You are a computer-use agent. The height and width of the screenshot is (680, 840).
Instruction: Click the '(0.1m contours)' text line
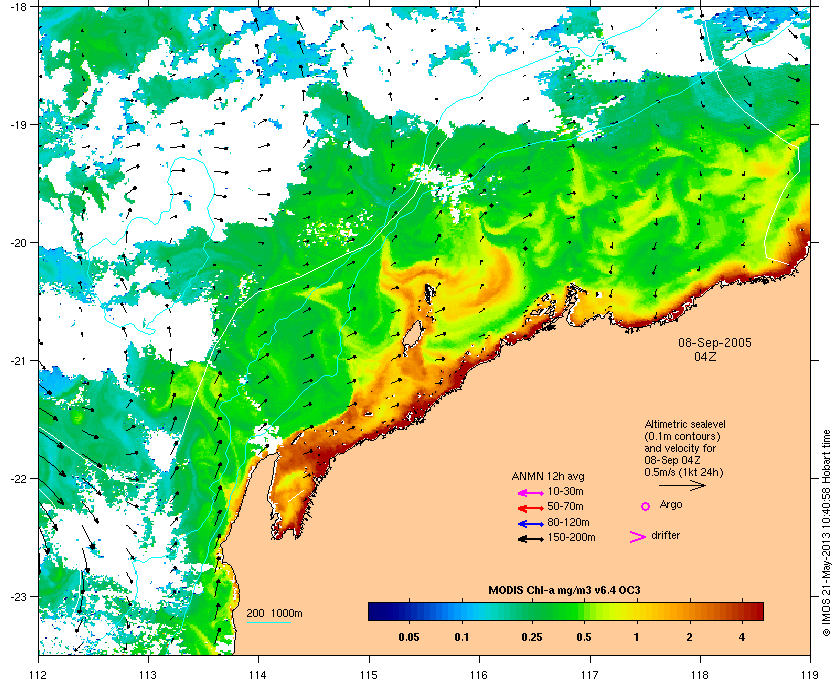pos(682,436)
